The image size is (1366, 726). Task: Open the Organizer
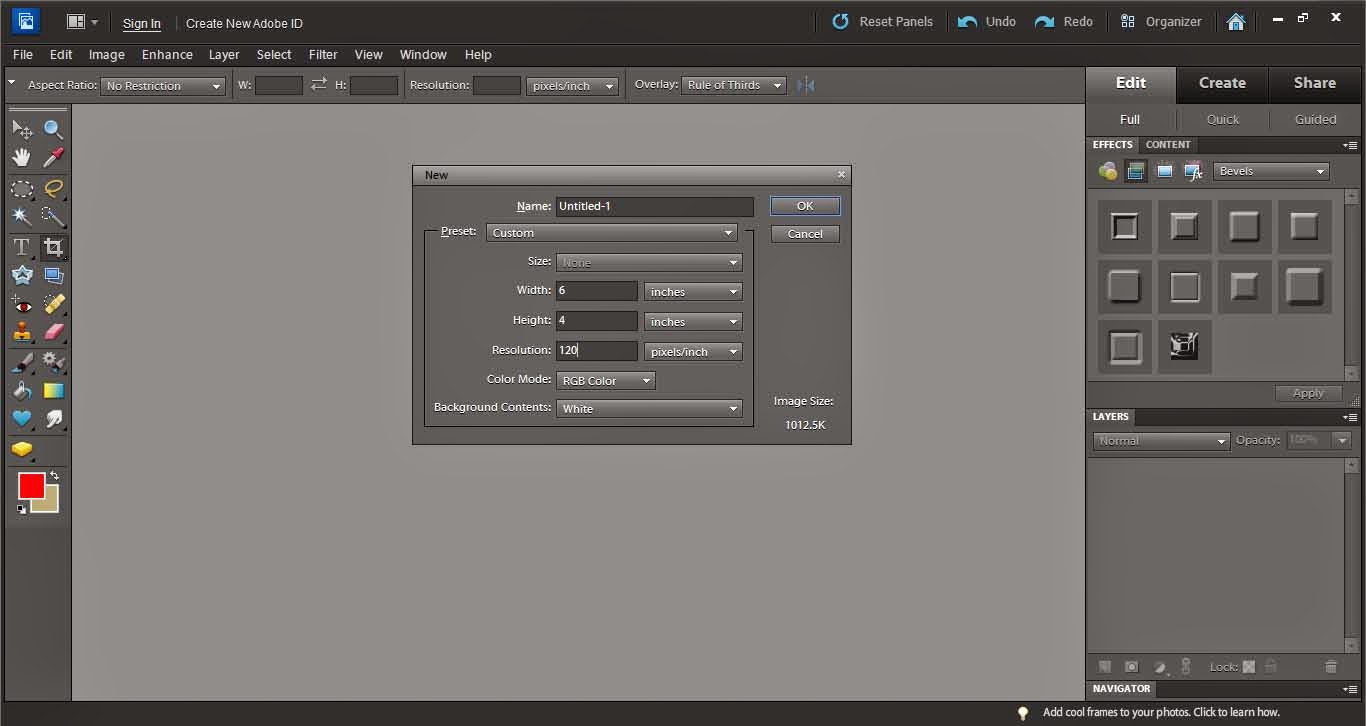[x=1161, y=21]
